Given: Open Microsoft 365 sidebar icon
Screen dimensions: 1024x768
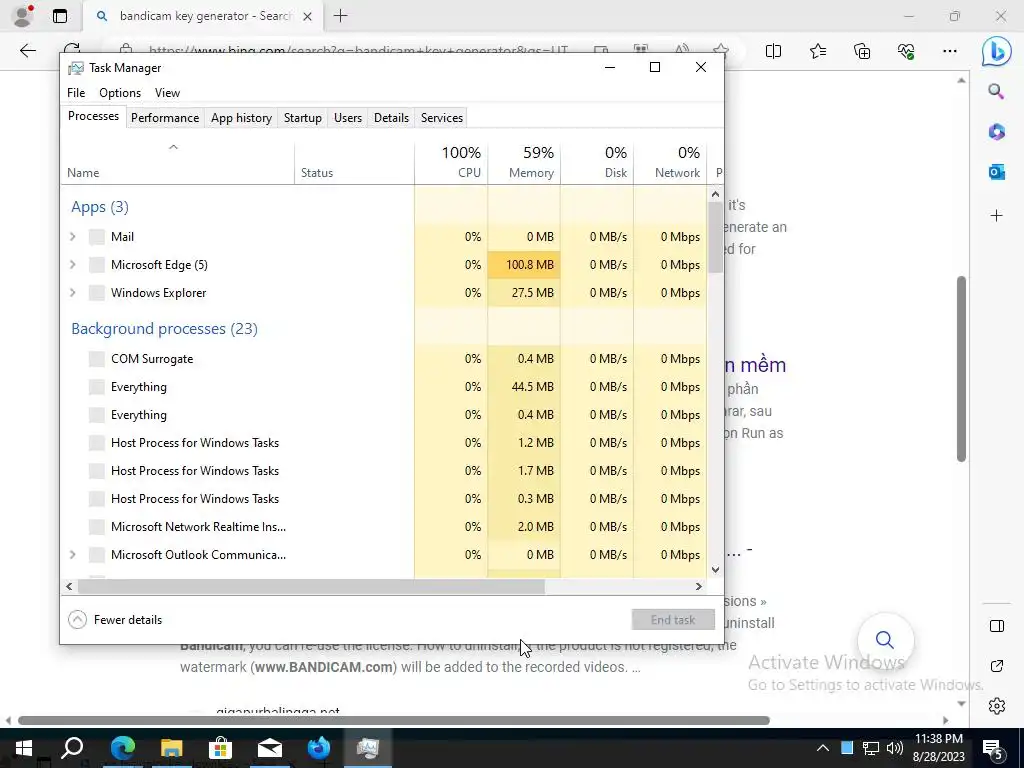Looking at the screenshot, I should [x=996, y=131].
